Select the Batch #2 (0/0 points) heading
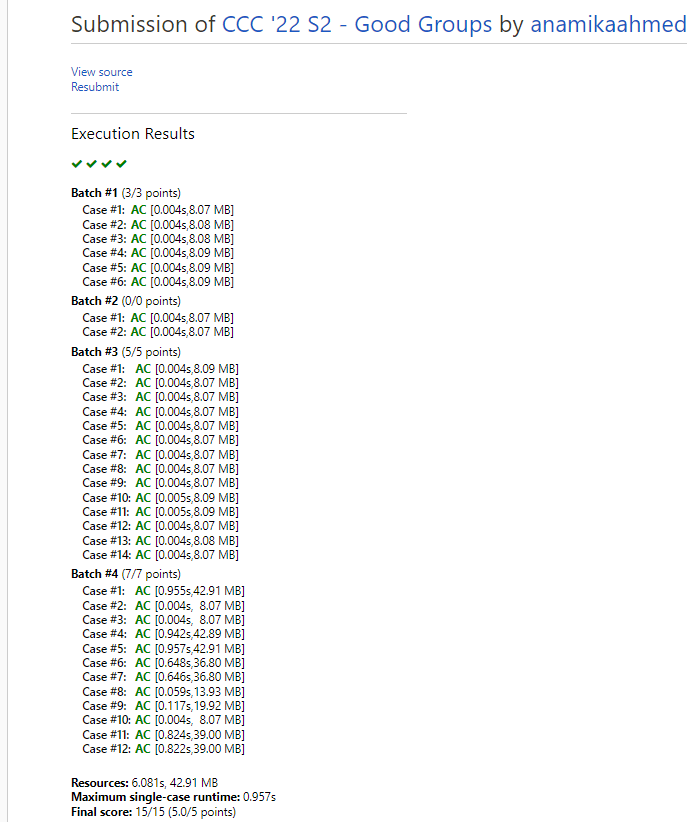The height and width of the screenshot is (822, 687). coord(126,301)
